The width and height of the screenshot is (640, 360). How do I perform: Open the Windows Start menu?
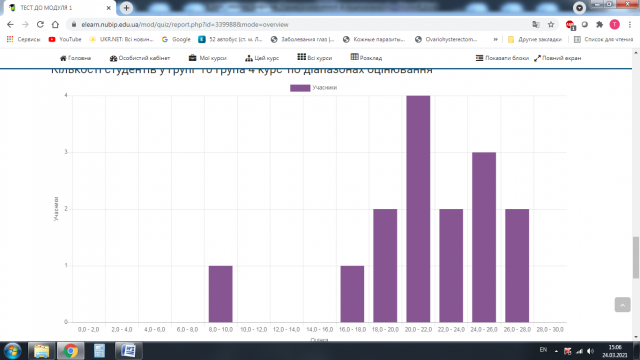pyautogui.click(x=12, y=351)
